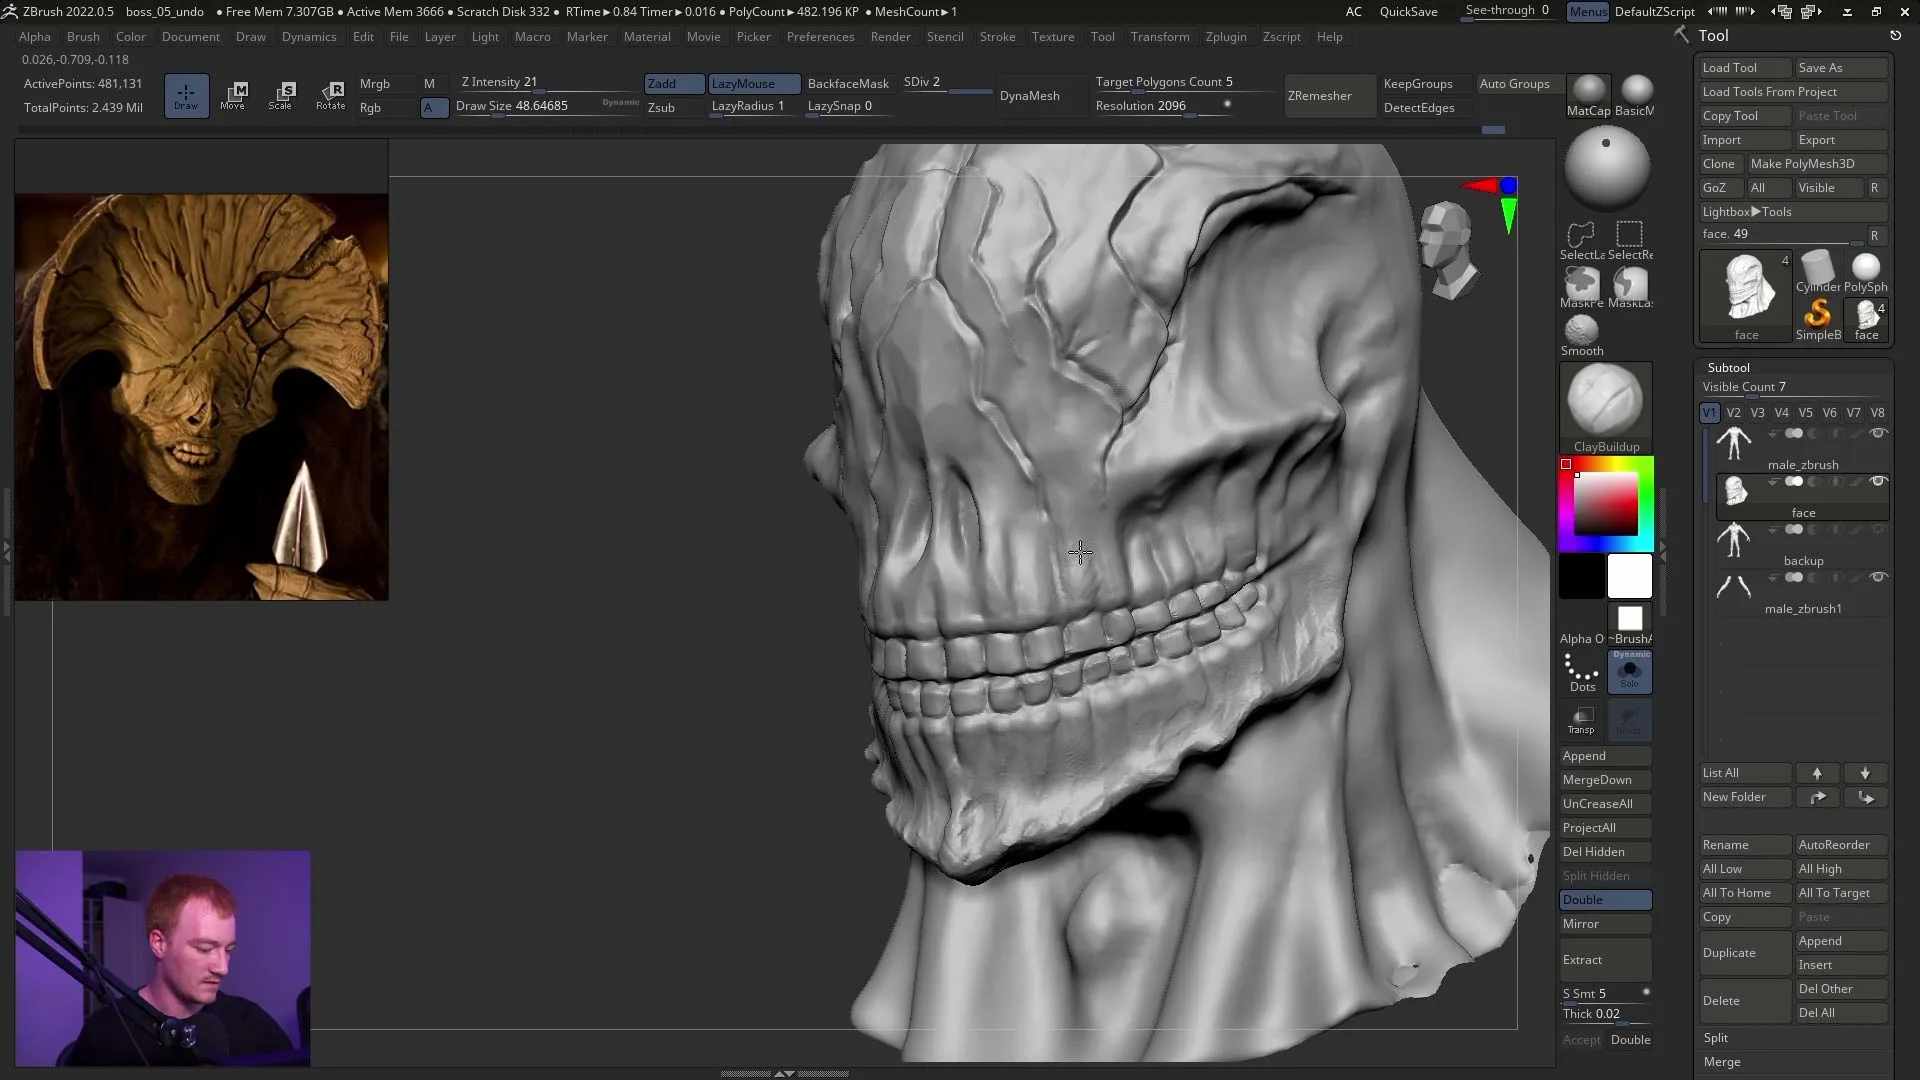This screenshot has height=1080, width=1920.
Task: Enable Solo mode
Action: pos(1629,671)
